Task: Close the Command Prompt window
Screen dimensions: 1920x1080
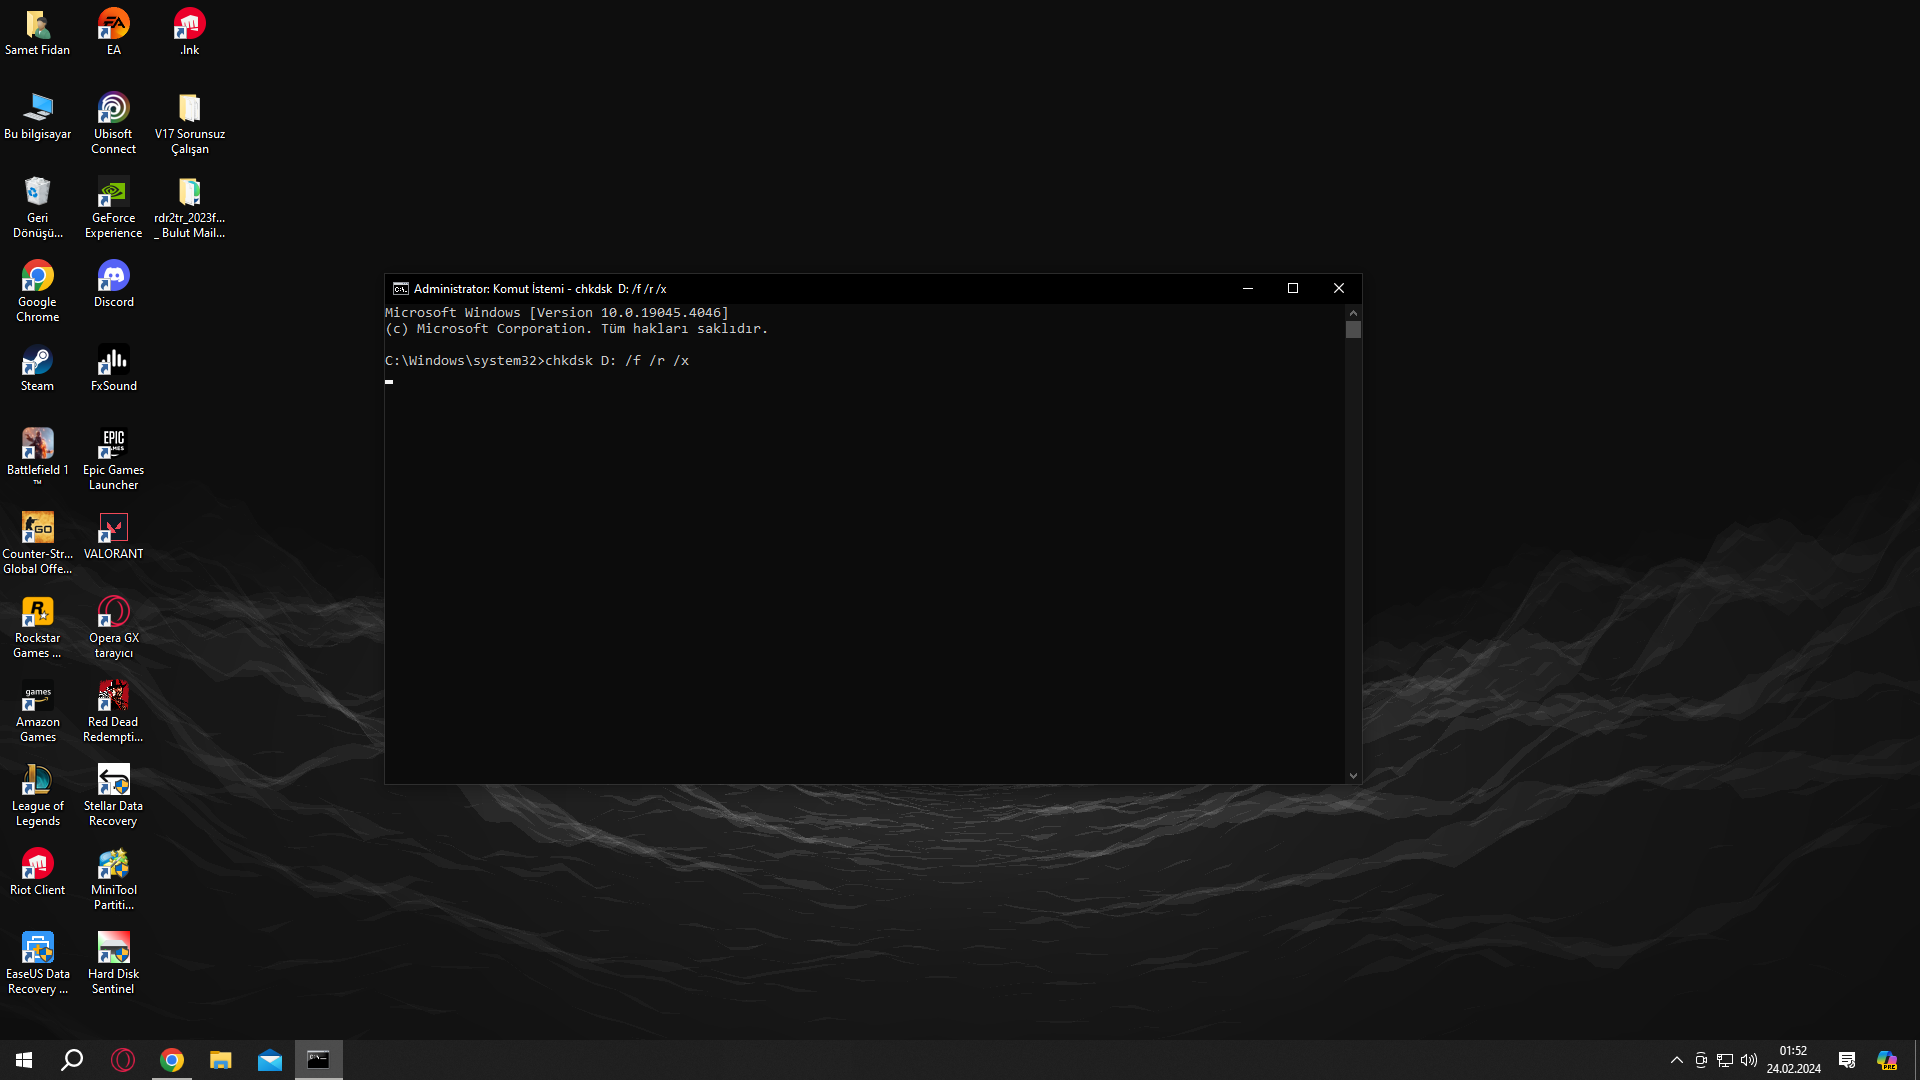Action: coord(1339,288)
